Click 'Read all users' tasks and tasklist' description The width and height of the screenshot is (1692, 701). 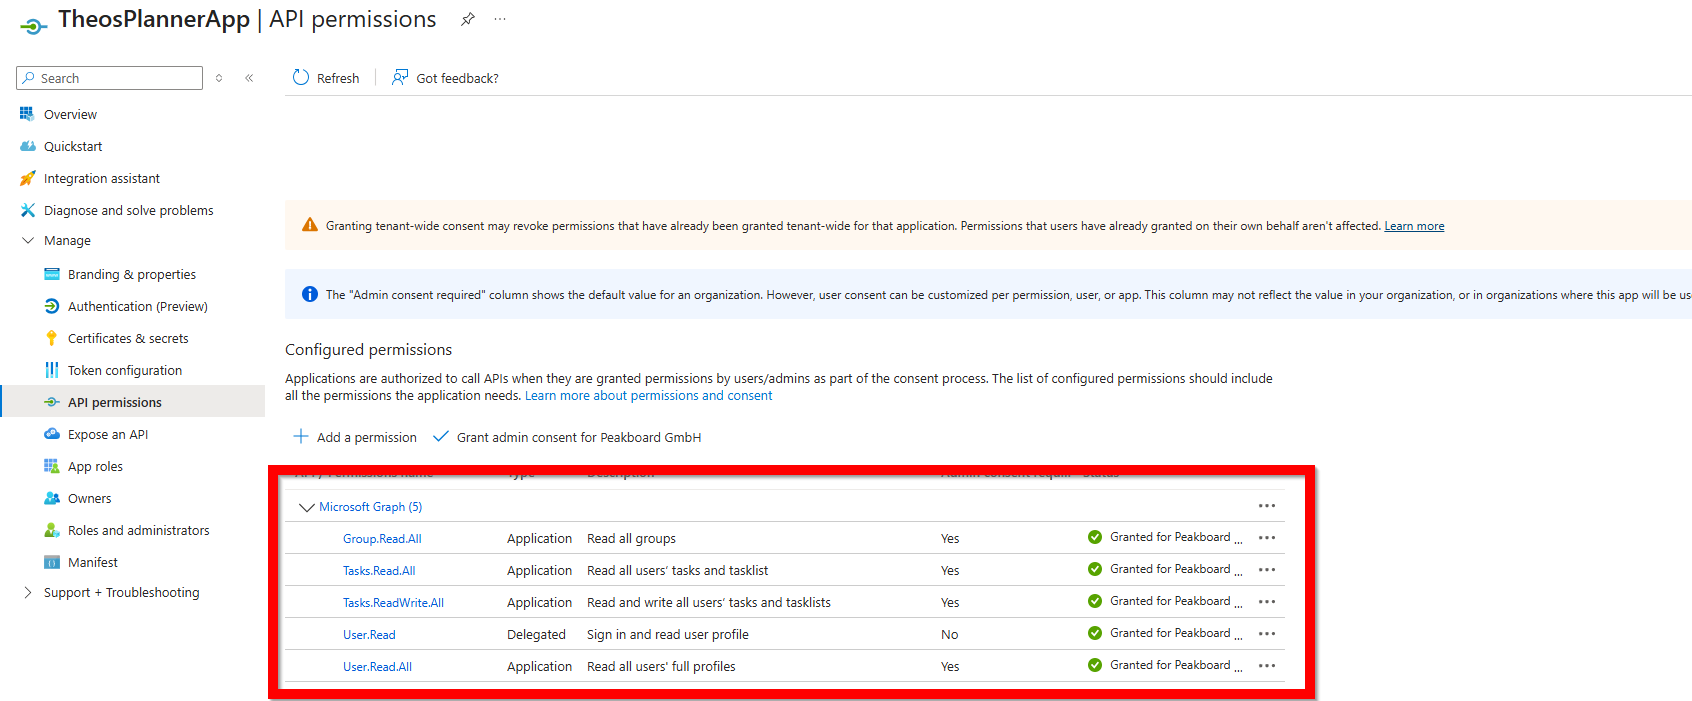[677, 571]
